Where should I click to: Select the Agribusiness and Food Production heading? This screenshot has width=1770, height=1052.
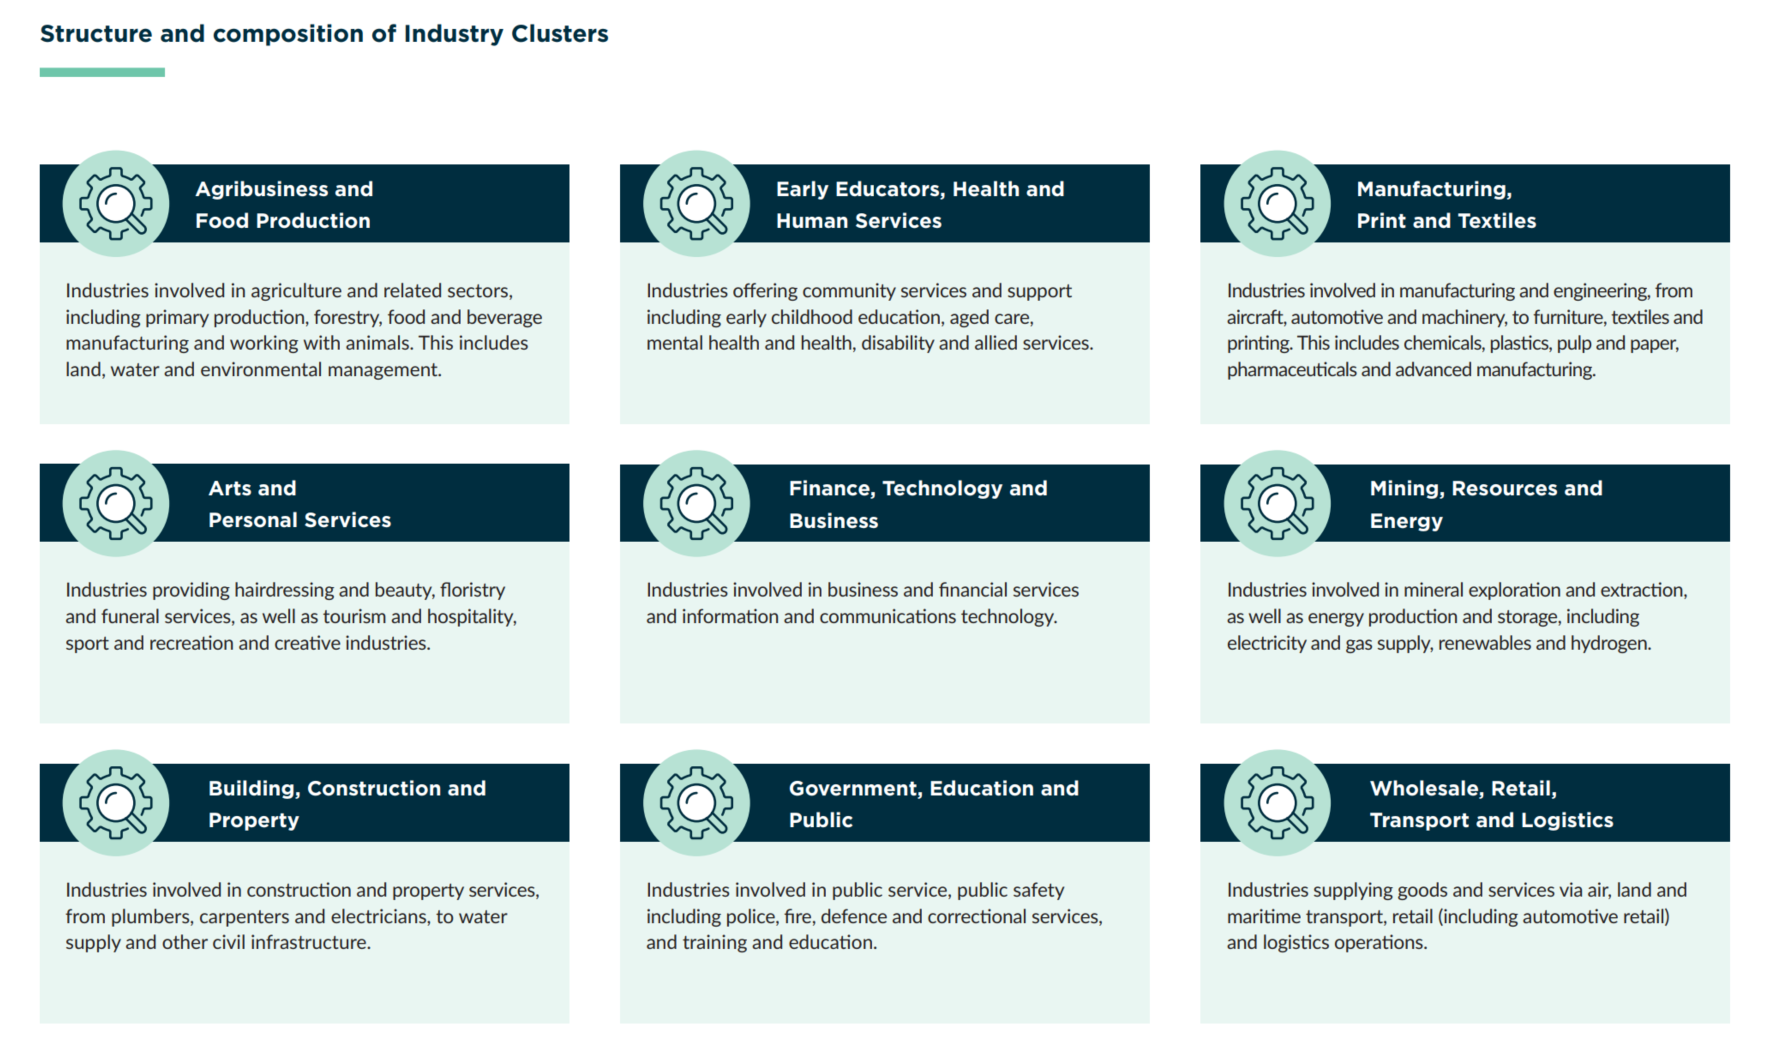click(x=284, y=205)
